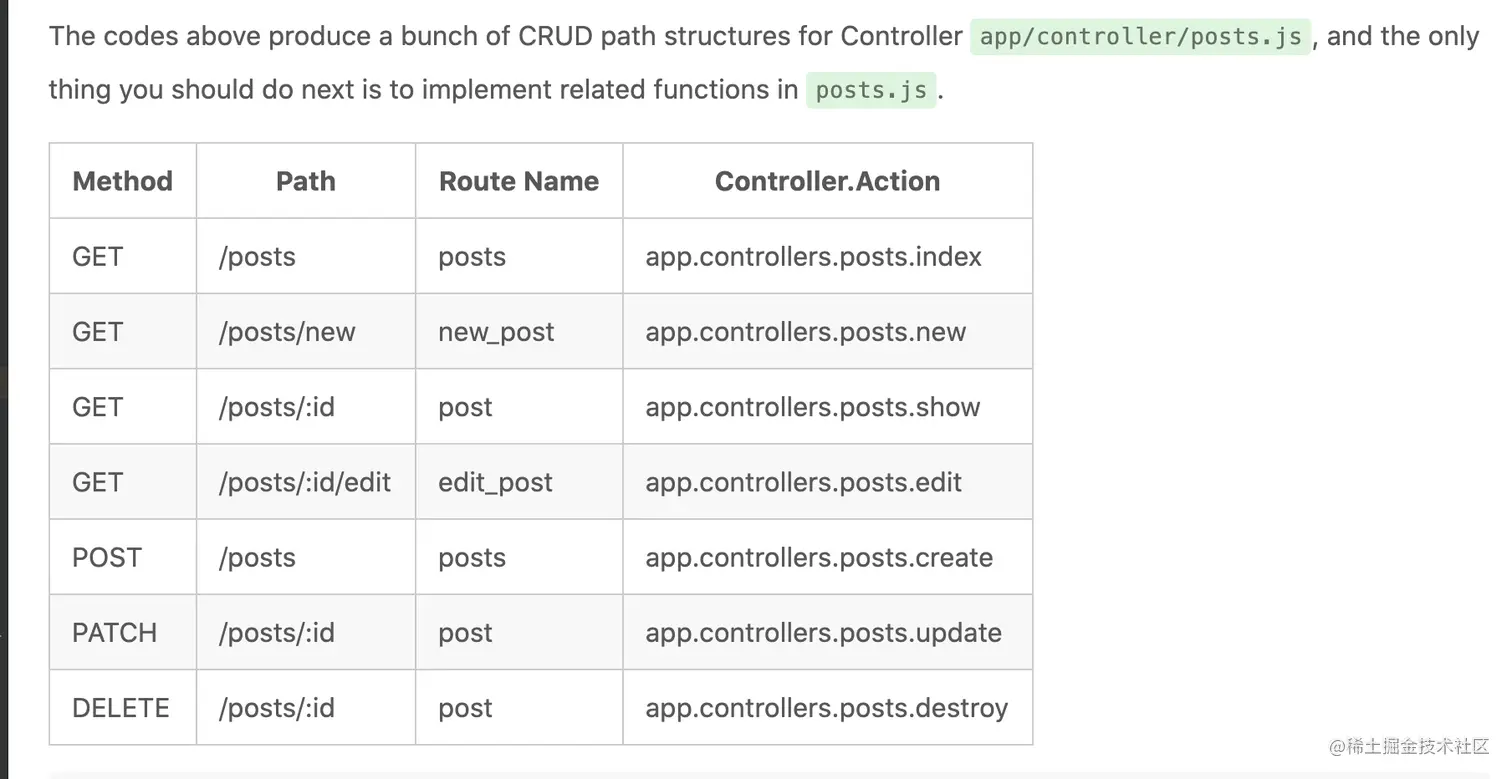The width and height of the screenshot is (1512, 779).
Task: Click the POST method cell
Action: (107, 557)
